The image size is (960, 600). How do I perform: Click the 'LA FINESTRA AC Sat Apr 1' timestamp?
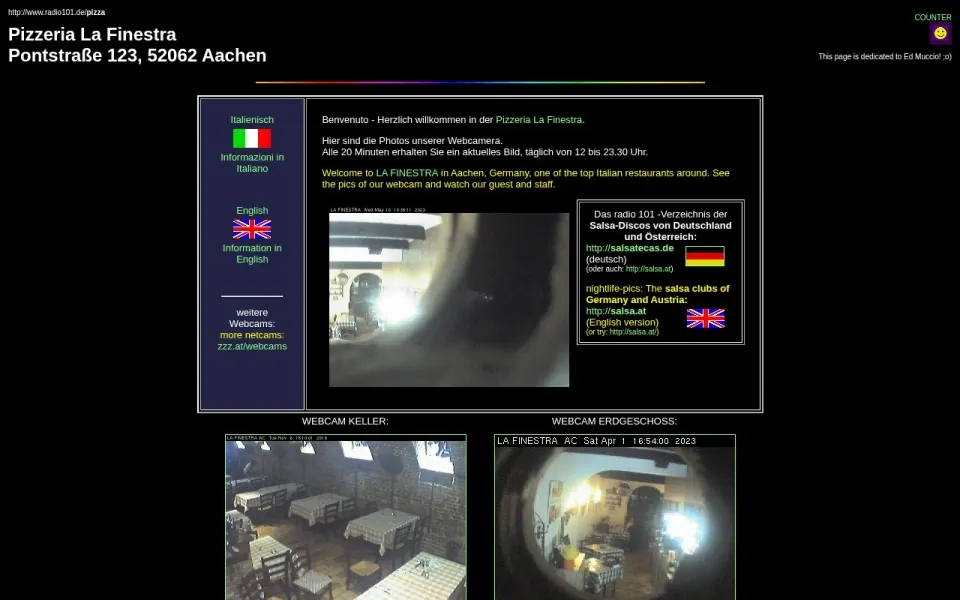(x=596, y=441)
